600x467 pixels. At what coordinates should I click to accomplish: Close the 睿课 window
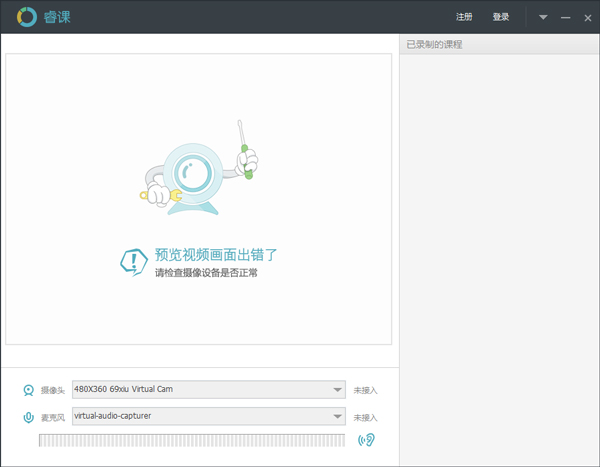point(588,17)
